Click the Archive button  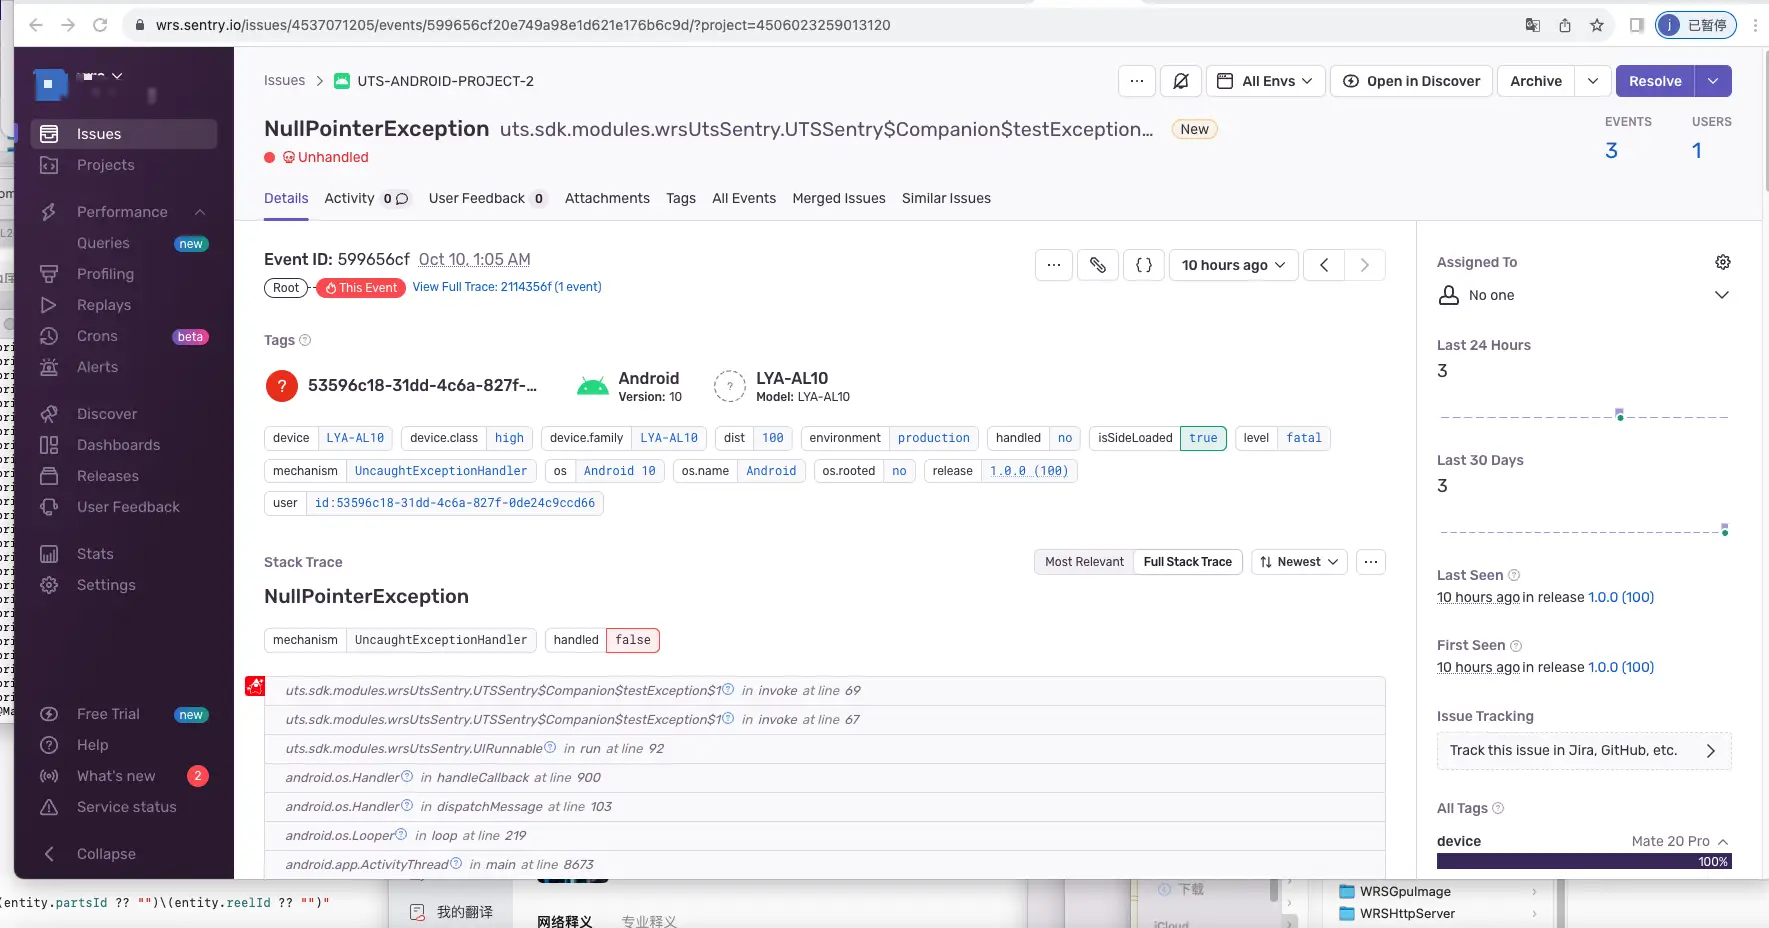pyautogui.click(x=1535, y=81)
